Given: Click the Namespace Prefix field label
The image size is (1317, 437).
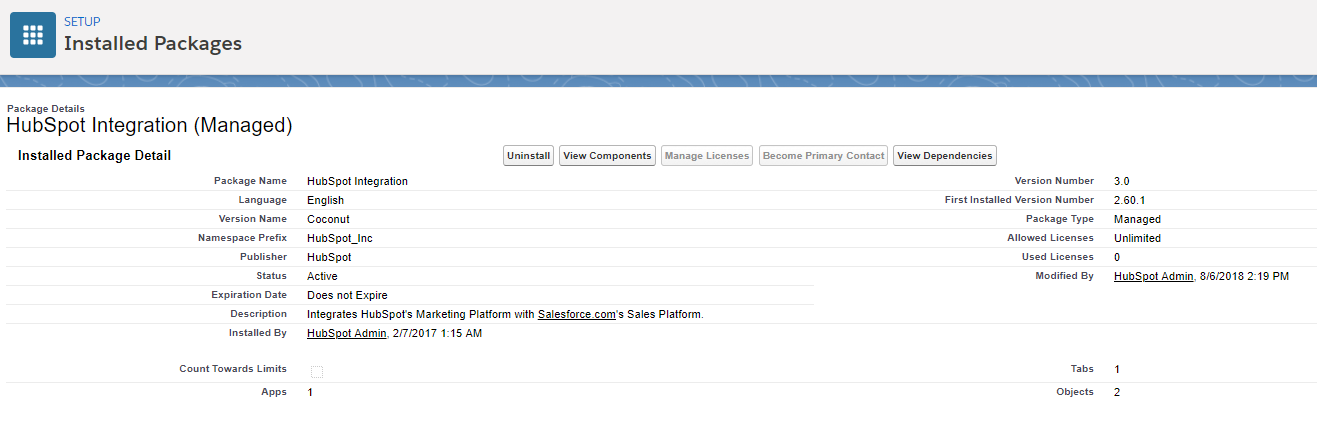Looking at the screenshot, I should tap(243, 238).
